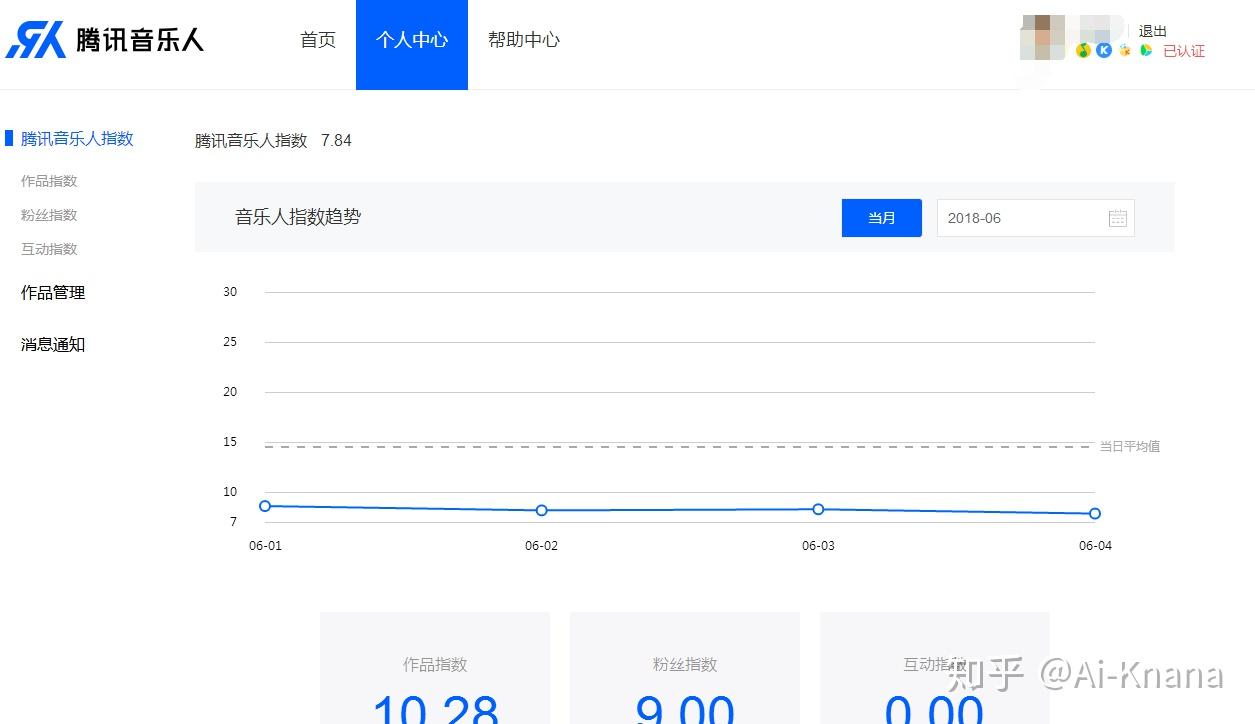This screenshot has width=1255, height=724.
Task: Open the 互动指数 sidebar entry
Action: point(48,249)
